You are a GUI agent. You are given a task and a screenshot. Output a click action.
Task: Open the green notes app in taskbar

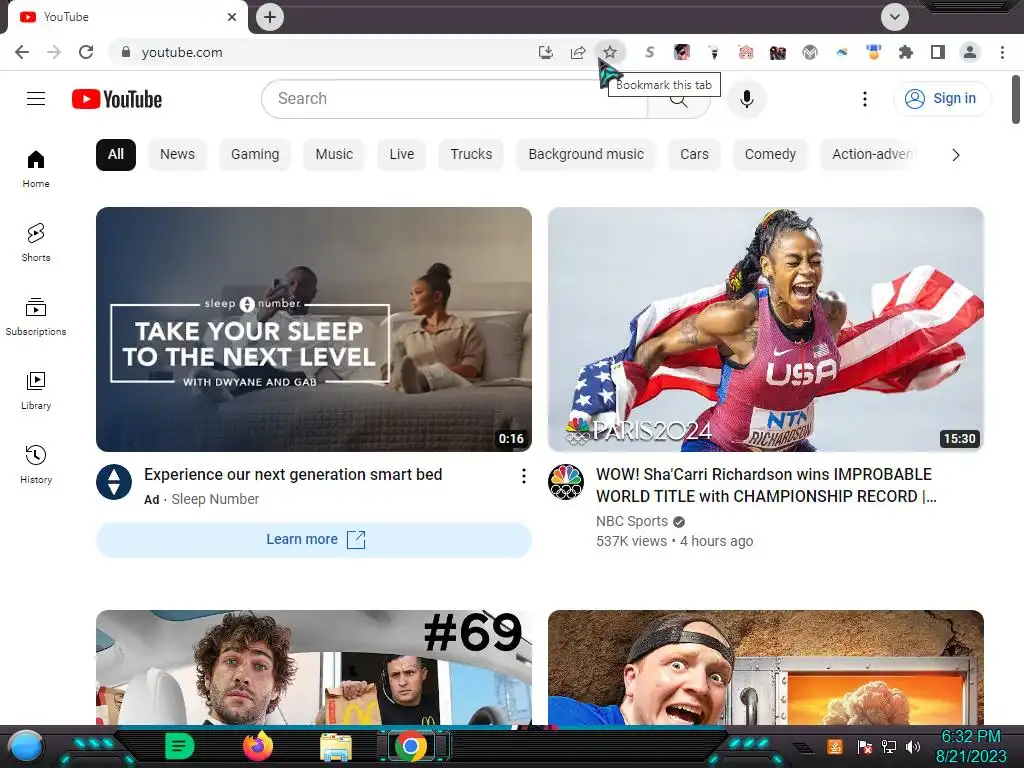click(x=179, y=746)
